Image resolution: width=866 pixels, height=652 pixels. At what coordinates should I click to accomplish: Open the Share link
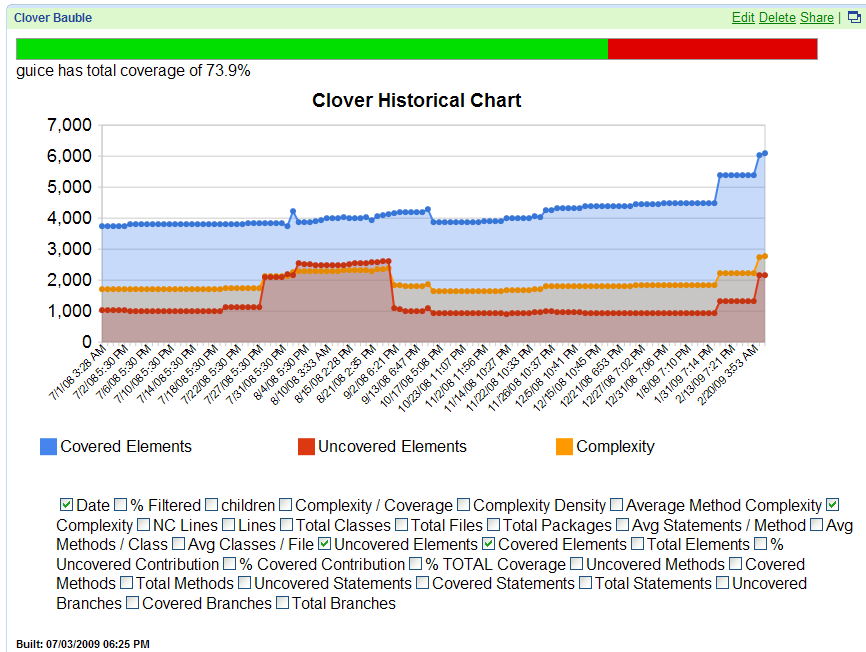[x=816, y=18]
